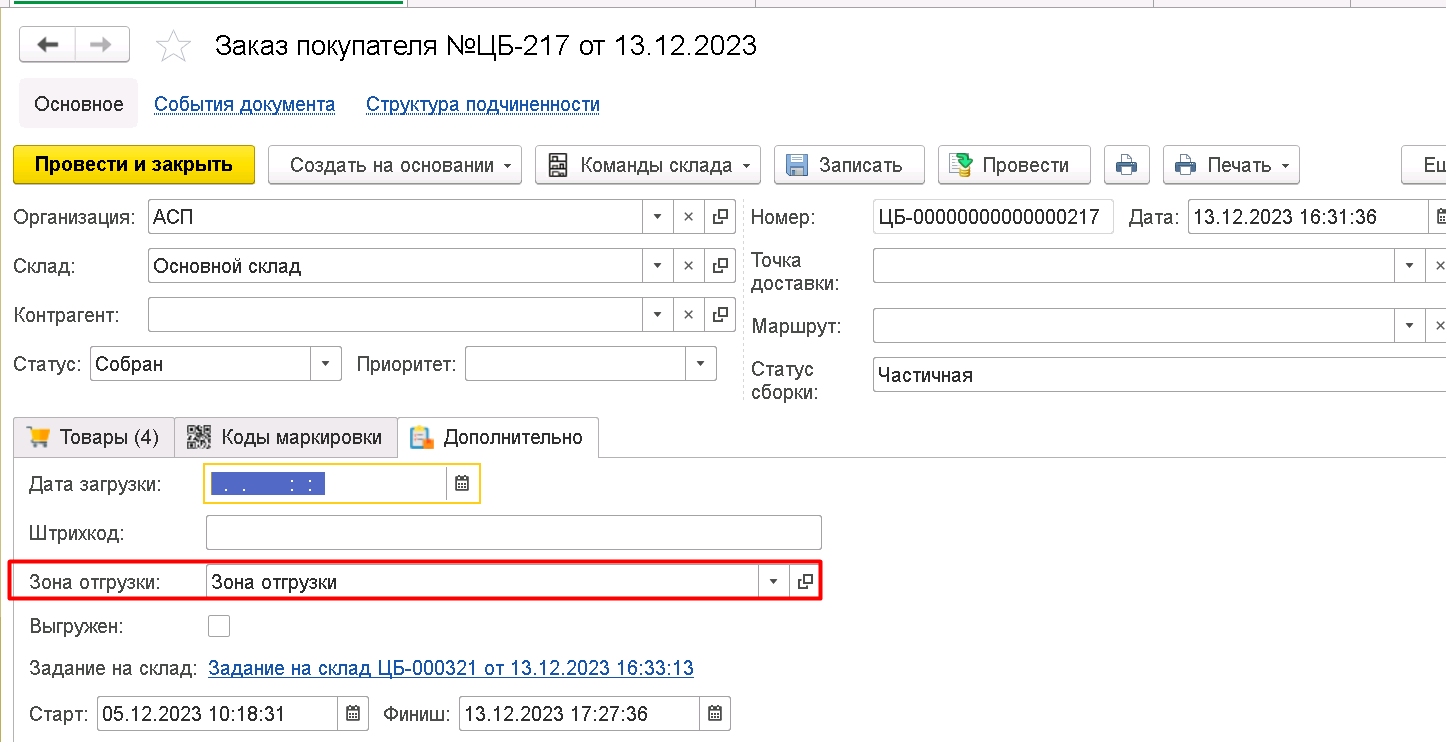Open the Печать dropdown menu
This screenshot has height=742, width=1446.
click(x=1231, y=165)
